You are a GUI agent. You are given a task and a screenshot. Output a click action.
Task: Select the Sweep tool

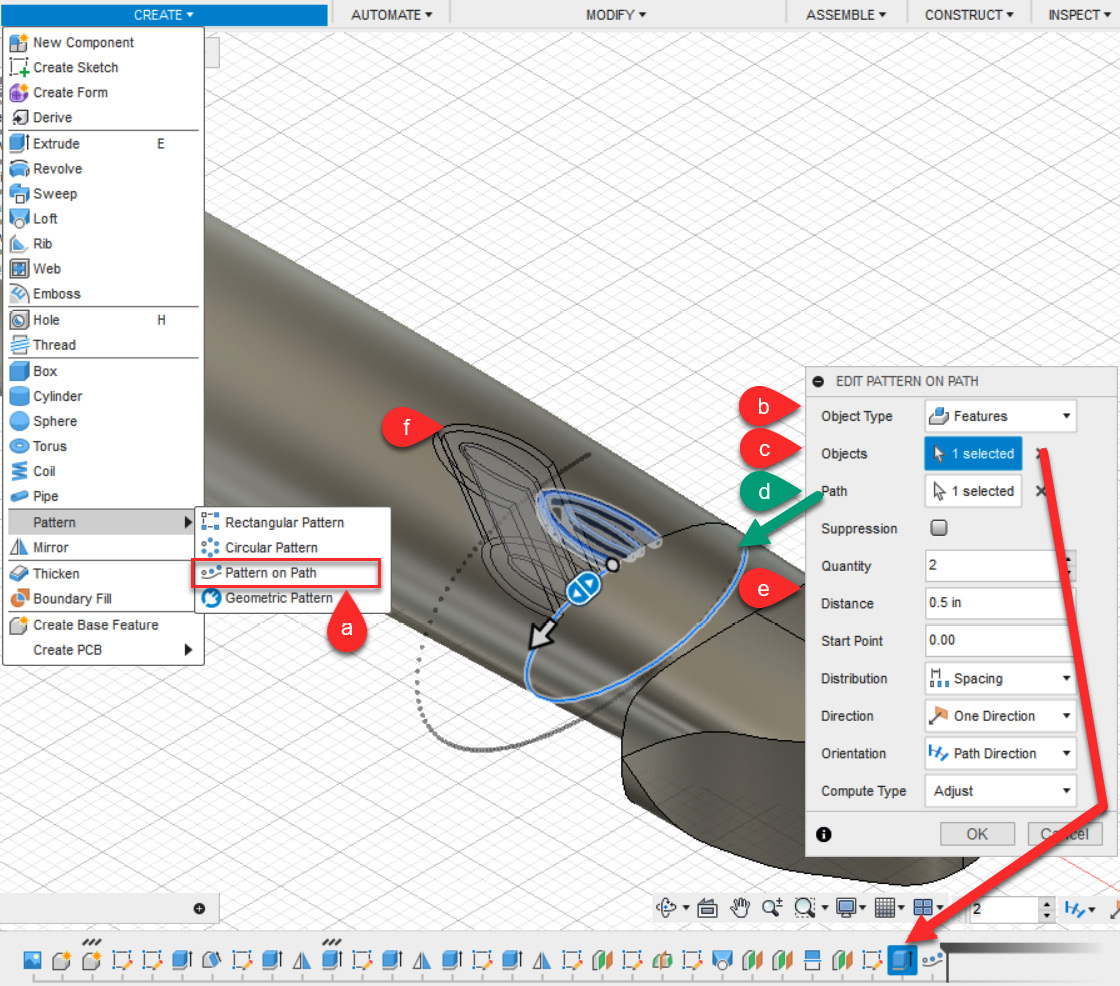pos(53,193)
